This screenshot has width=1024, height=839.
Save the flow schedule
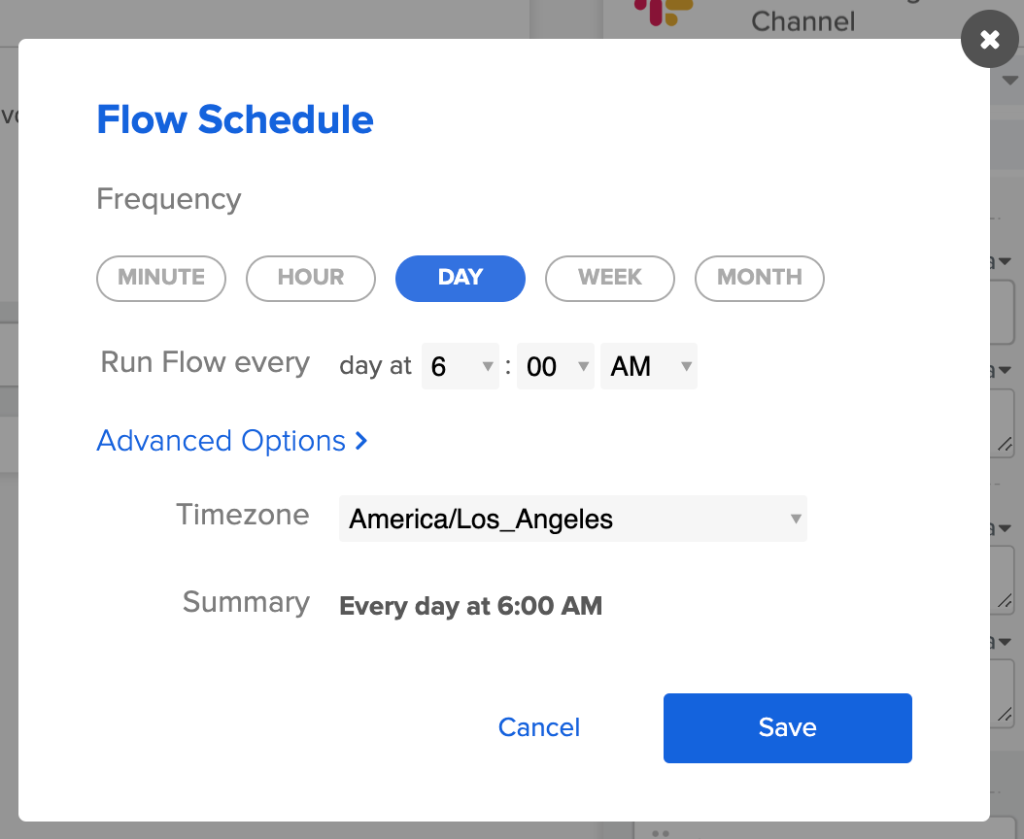tap(787, 728)
